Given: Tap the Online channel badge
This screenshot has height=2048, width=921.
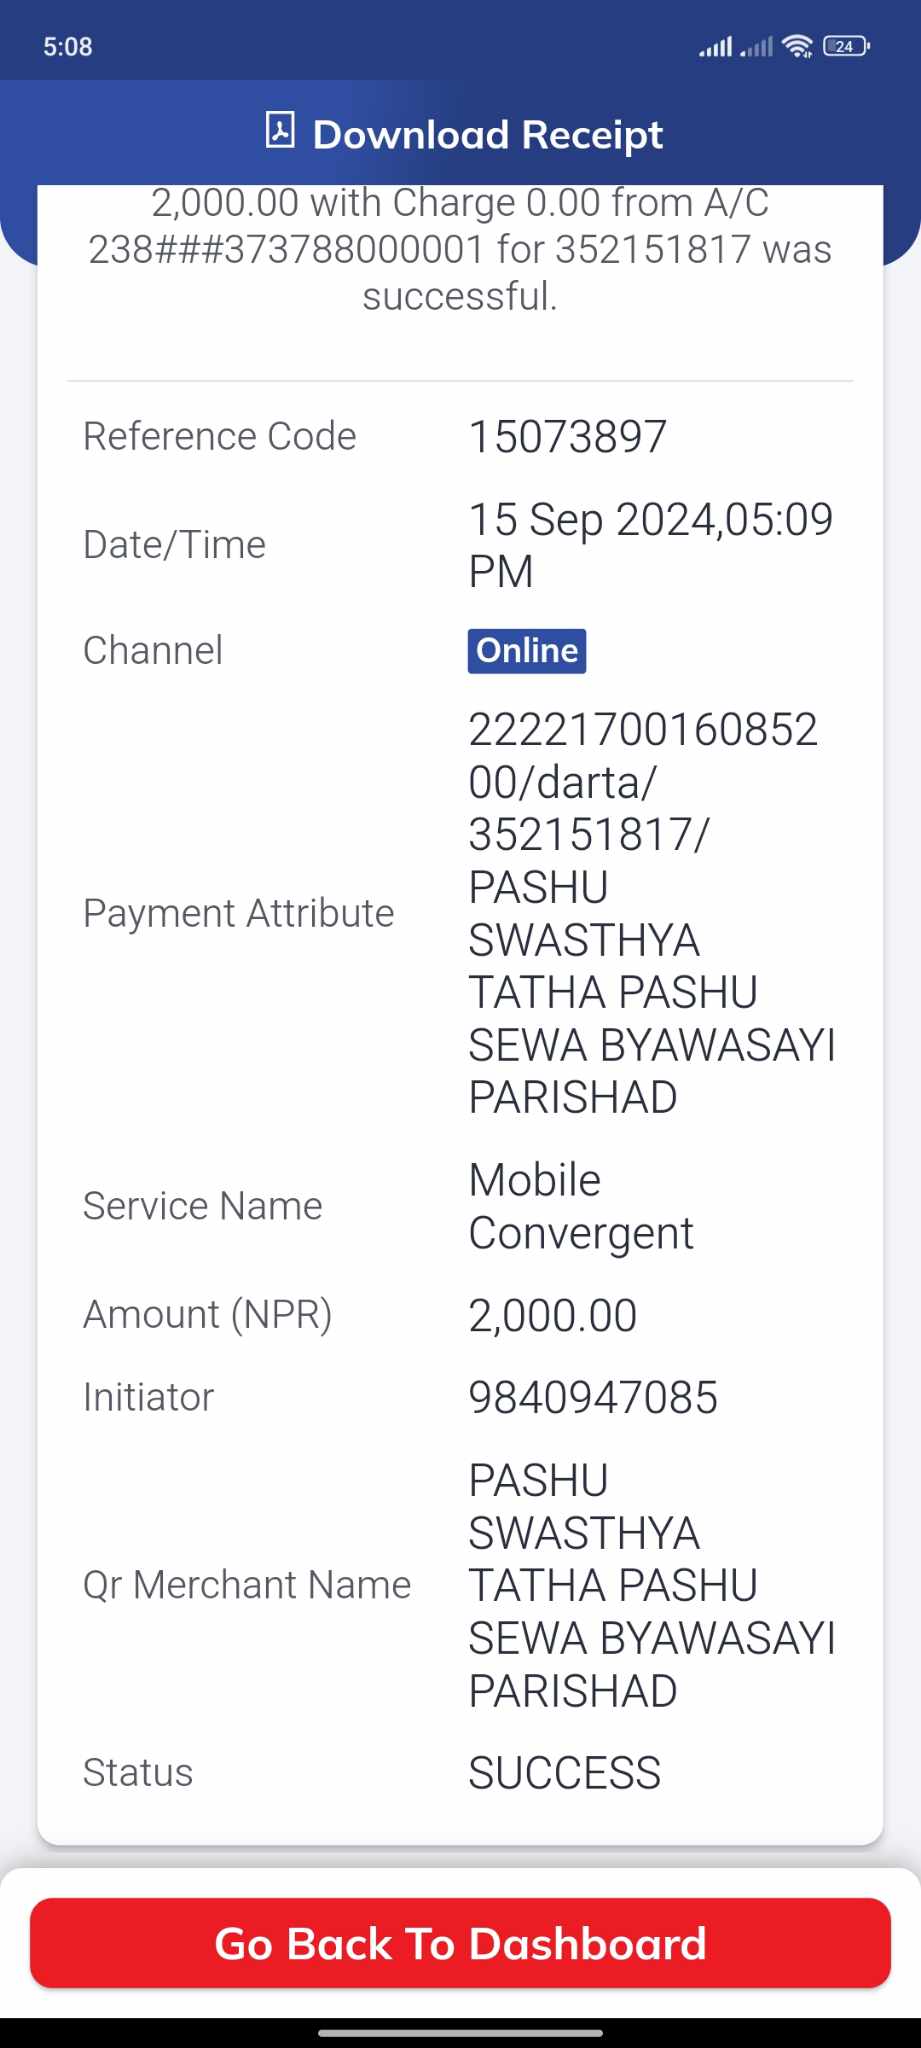Looking at the screenshot, I should 527,650.
